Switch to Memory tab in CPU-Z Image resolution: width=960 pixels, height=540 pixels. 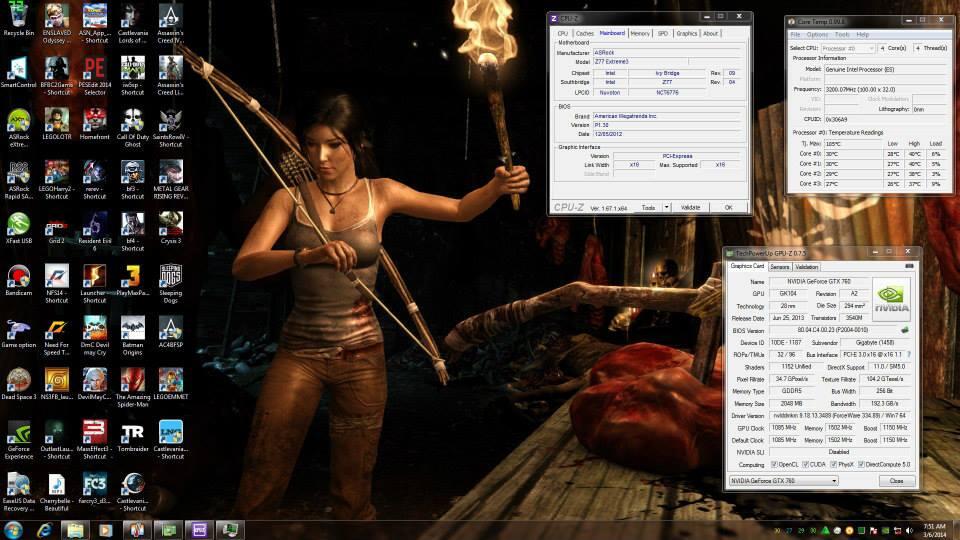coord(640,34)
